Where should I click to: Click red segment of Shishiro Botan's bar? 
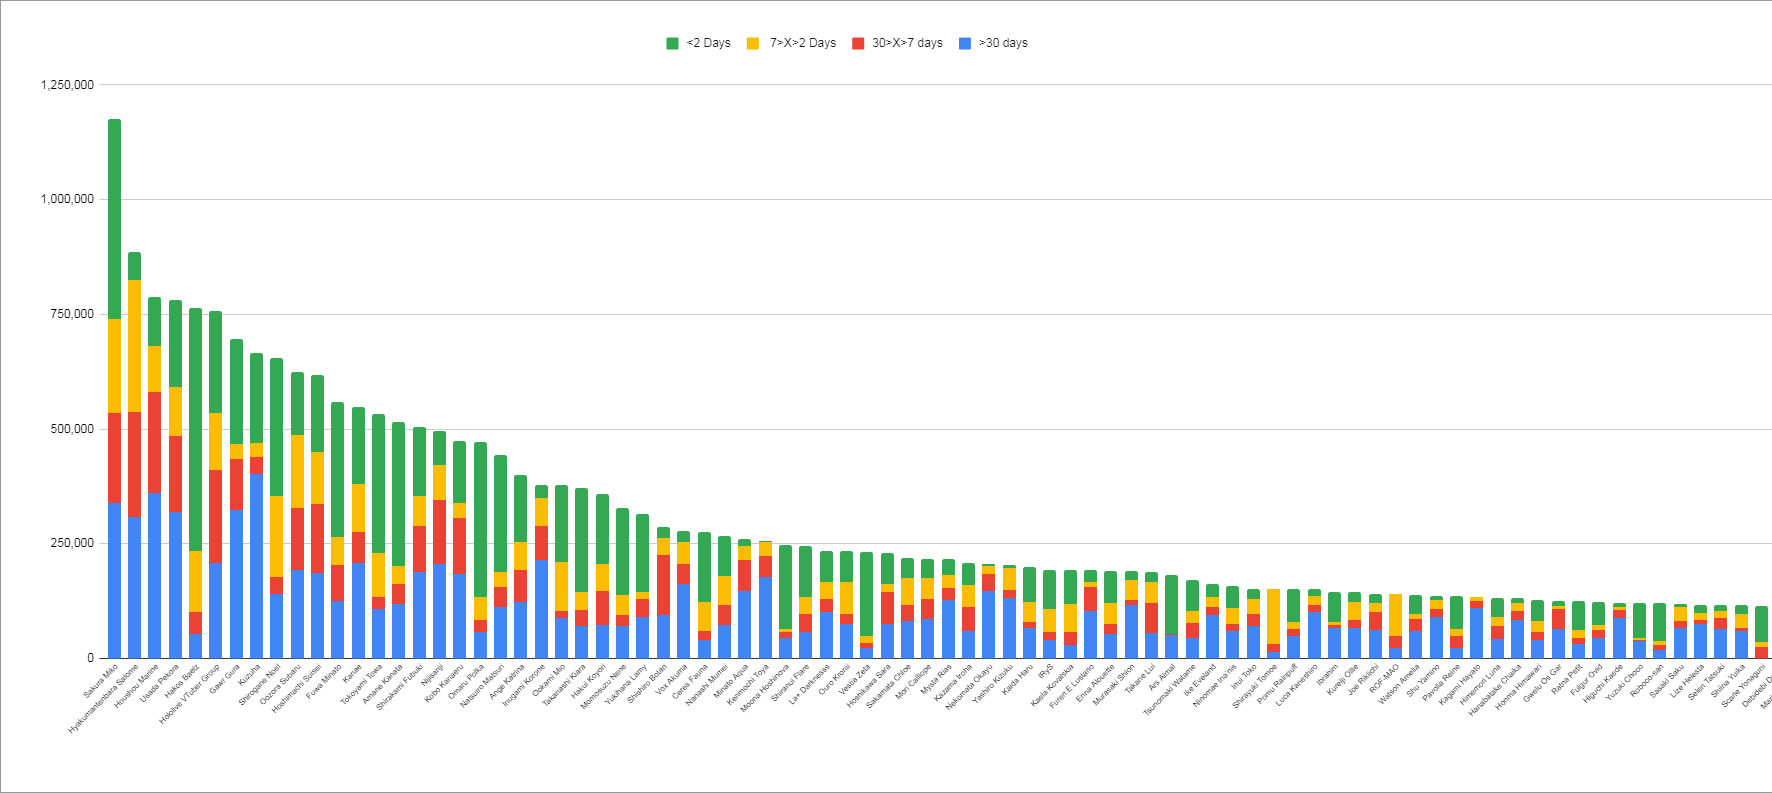[664, 585]
